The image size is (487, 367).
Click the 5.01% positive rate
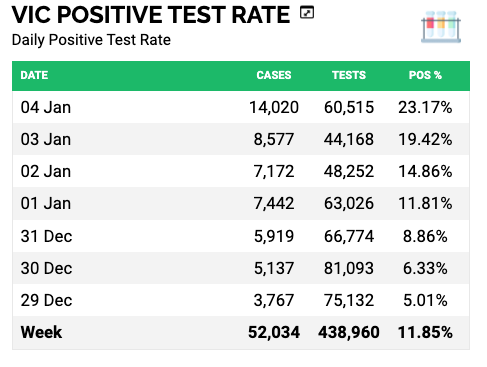tap(425, 300)
